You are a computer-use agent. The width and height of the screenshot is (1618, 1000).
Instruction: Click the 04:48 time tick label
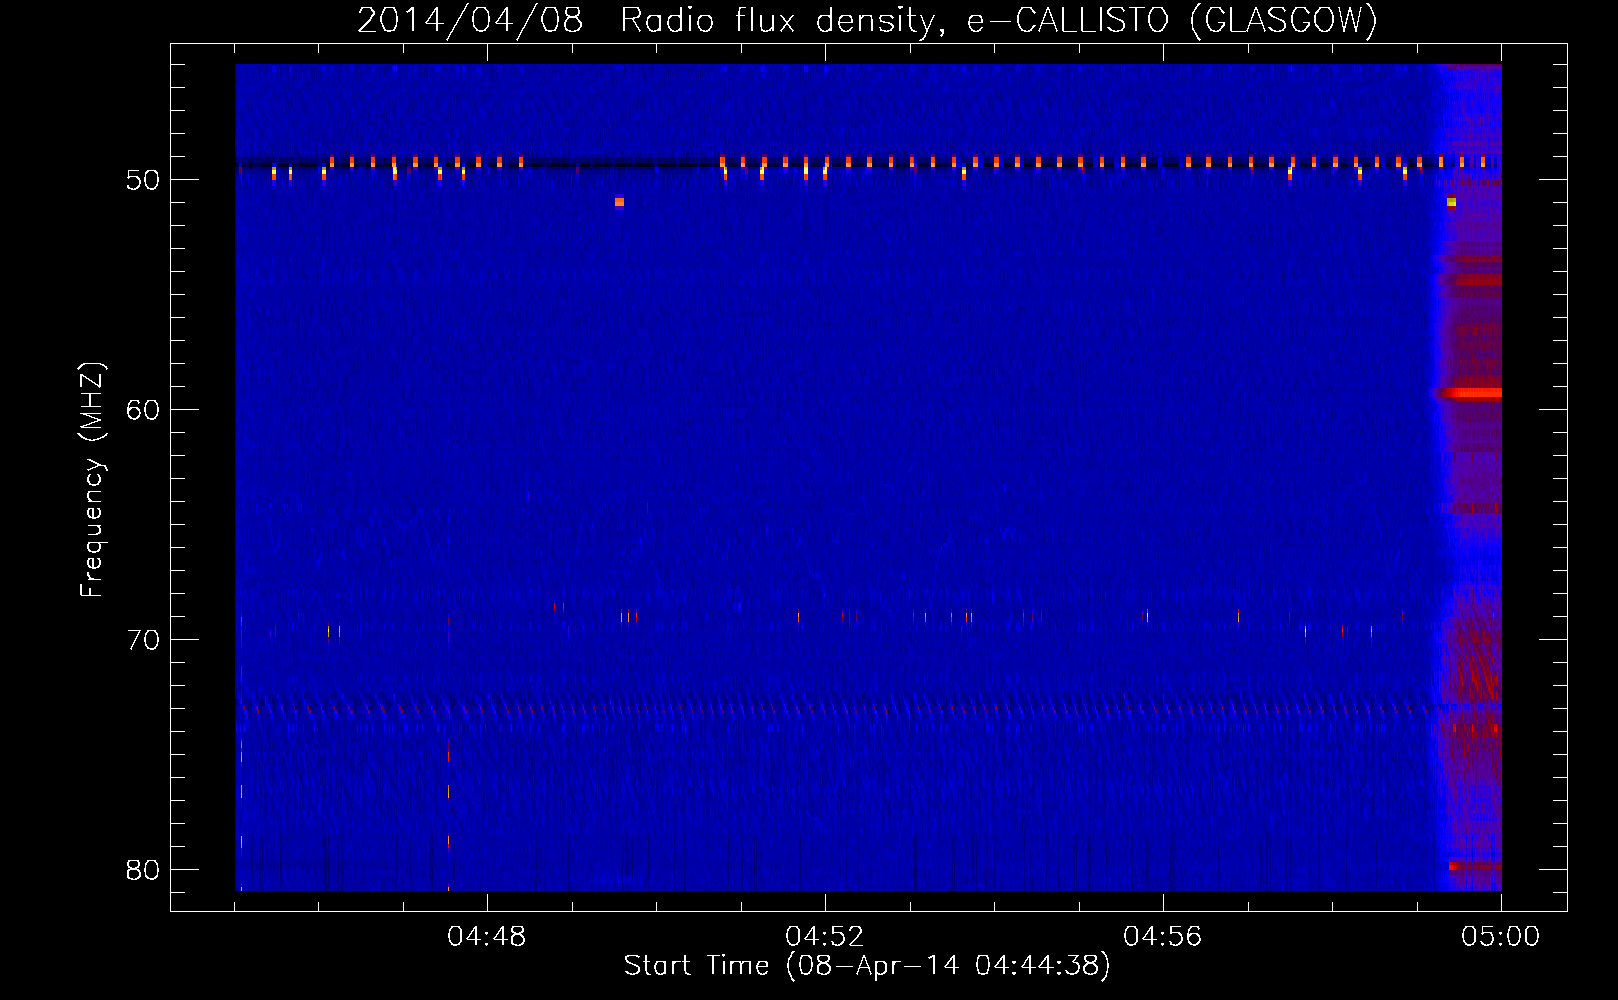[487, 937]
